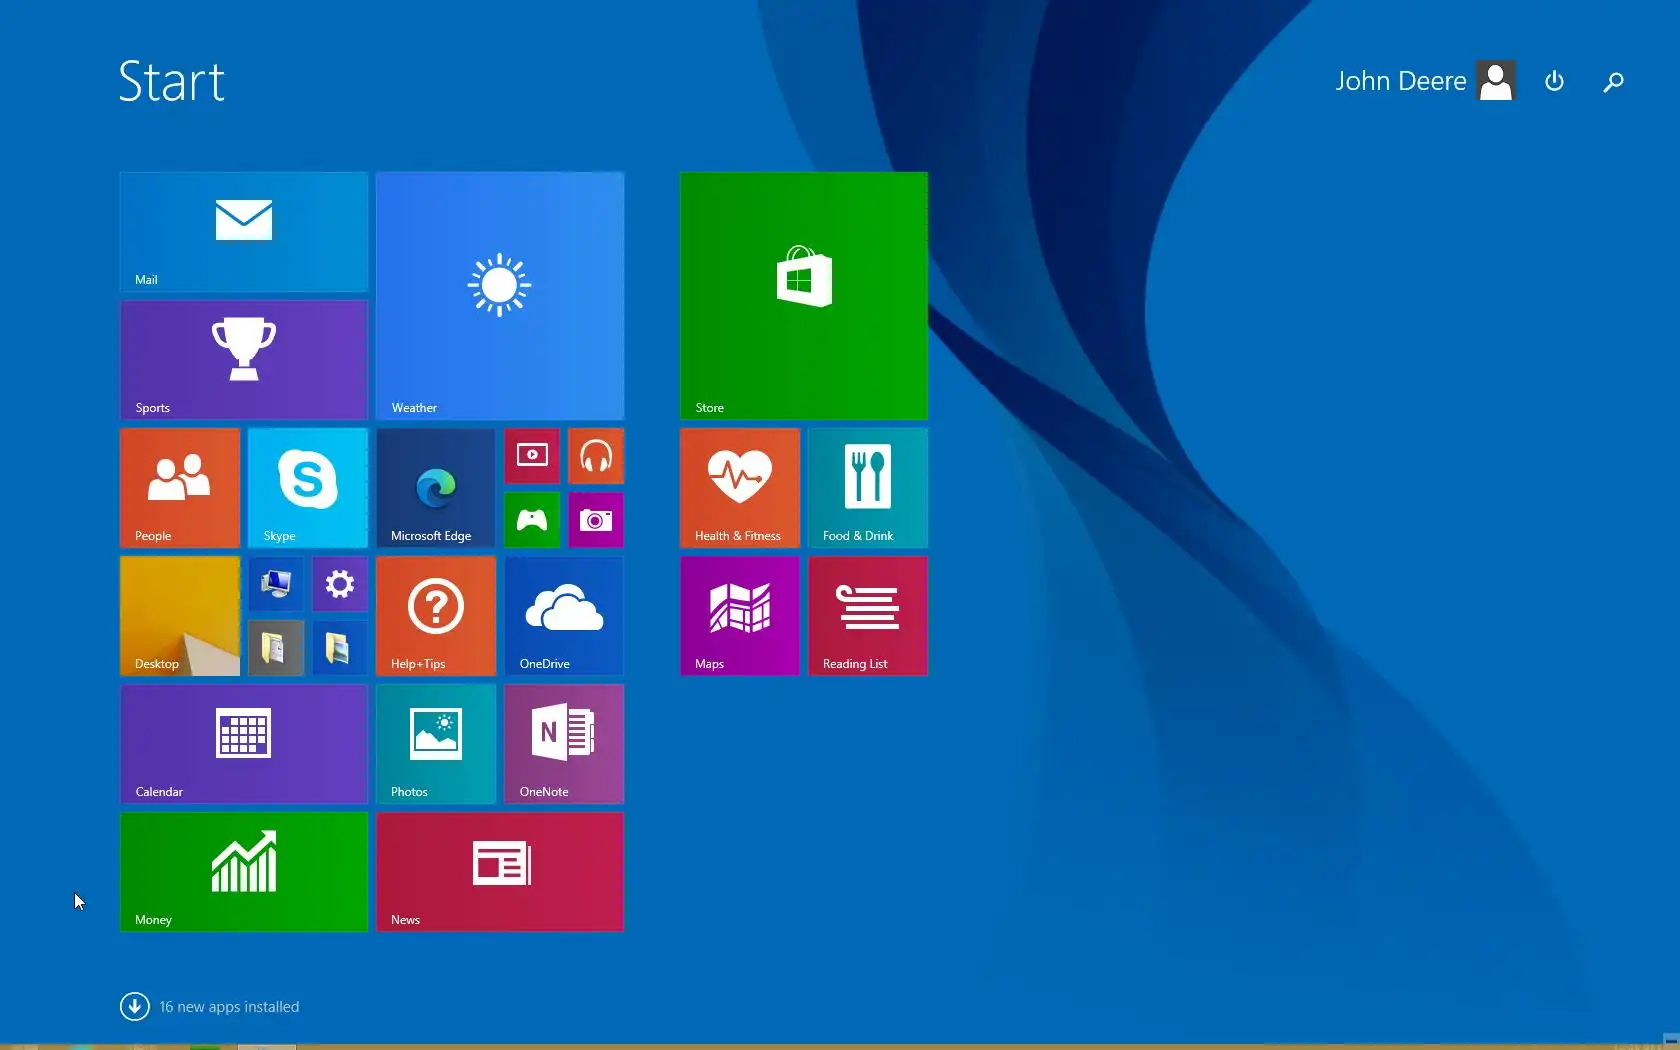
Task: Launch the Health & Fitness tile
Action: coord(740,488)
